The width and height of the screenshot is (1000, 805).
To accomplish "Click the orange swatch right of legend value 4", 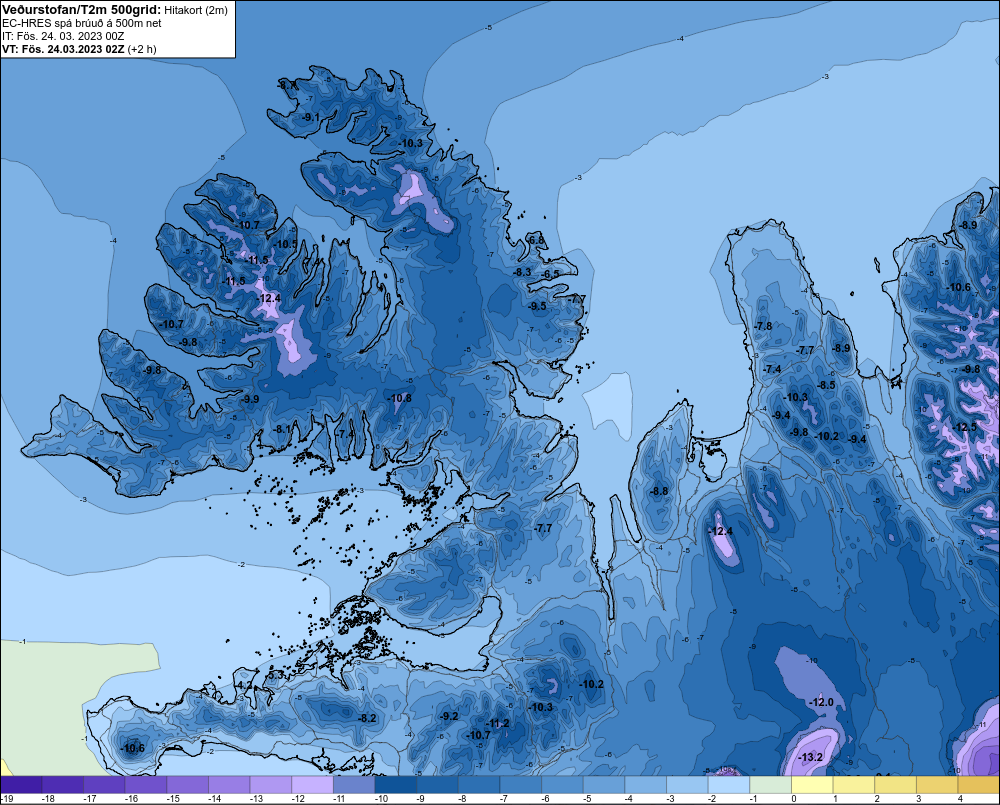I will (979, 784).
